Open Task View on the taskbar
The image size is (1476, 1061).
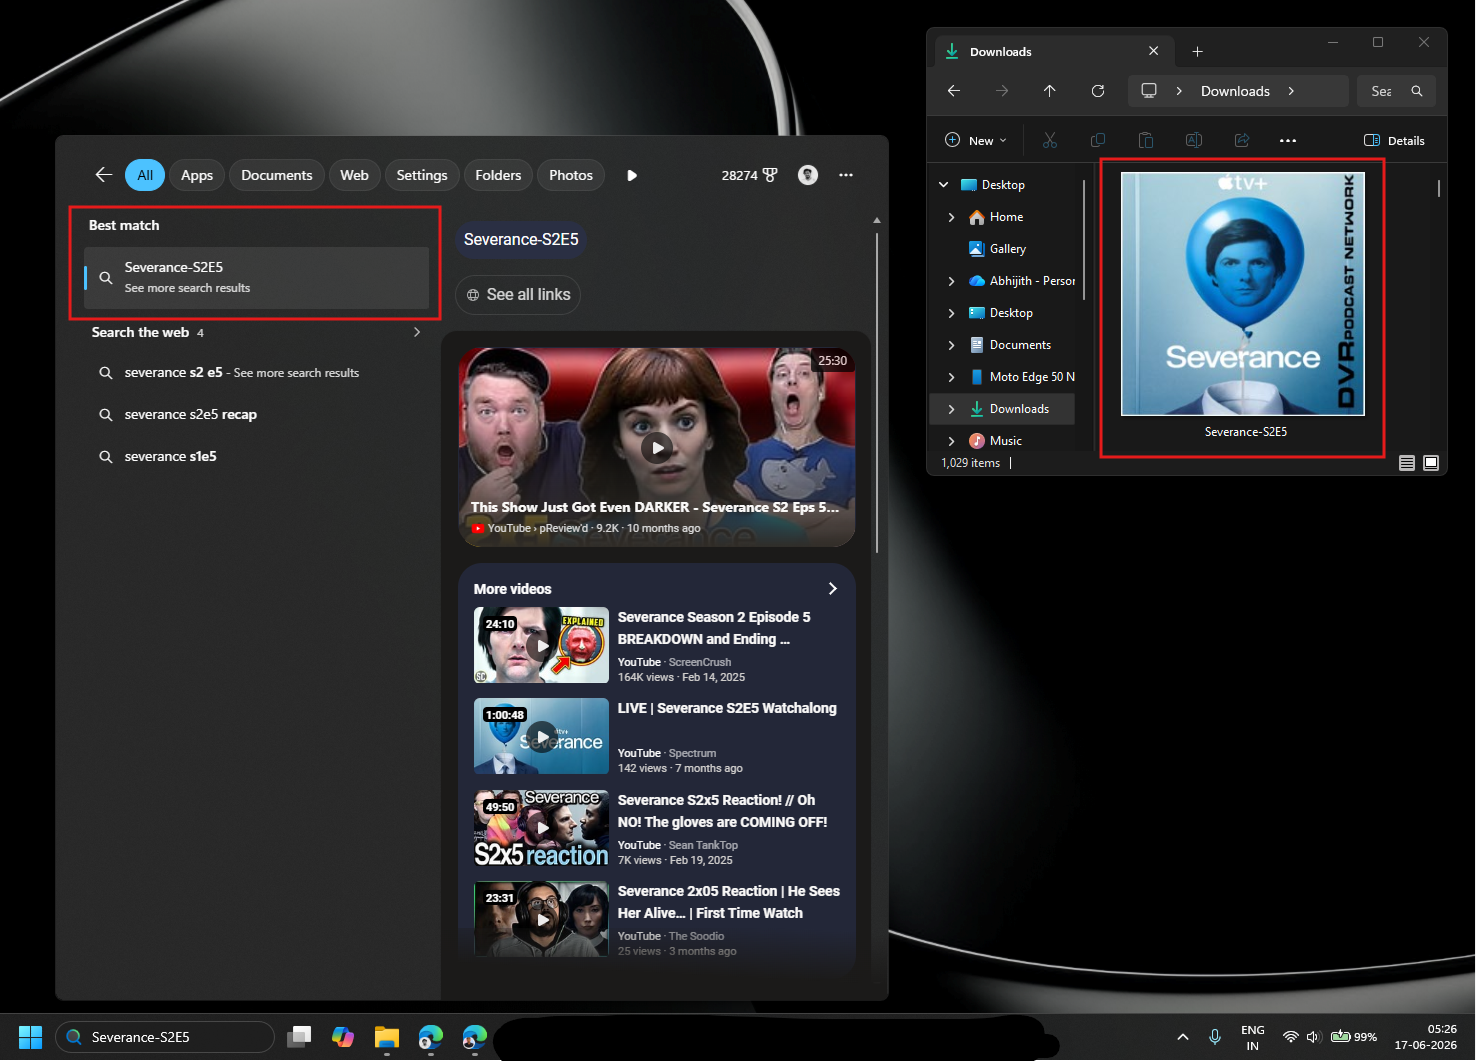pos(299,1037)
